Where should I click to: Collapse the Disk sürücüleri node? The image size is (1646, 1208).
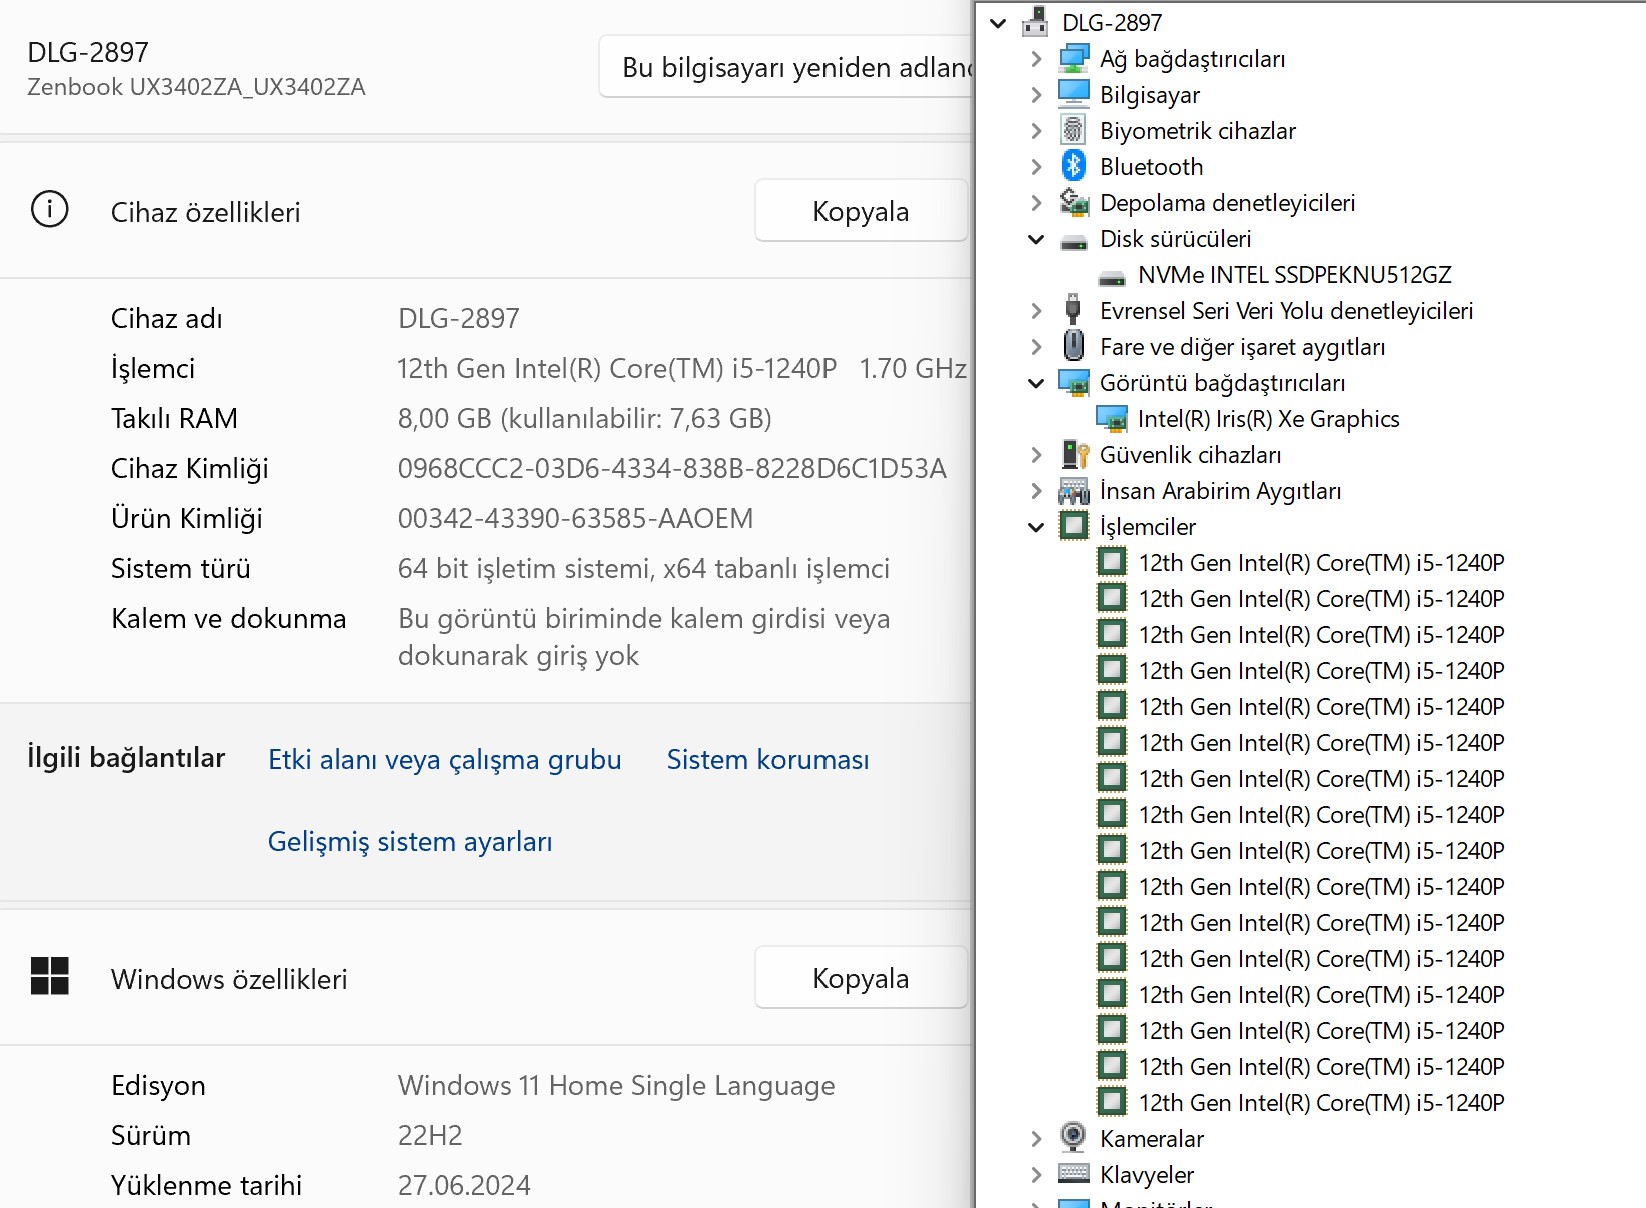[1036, 239]
